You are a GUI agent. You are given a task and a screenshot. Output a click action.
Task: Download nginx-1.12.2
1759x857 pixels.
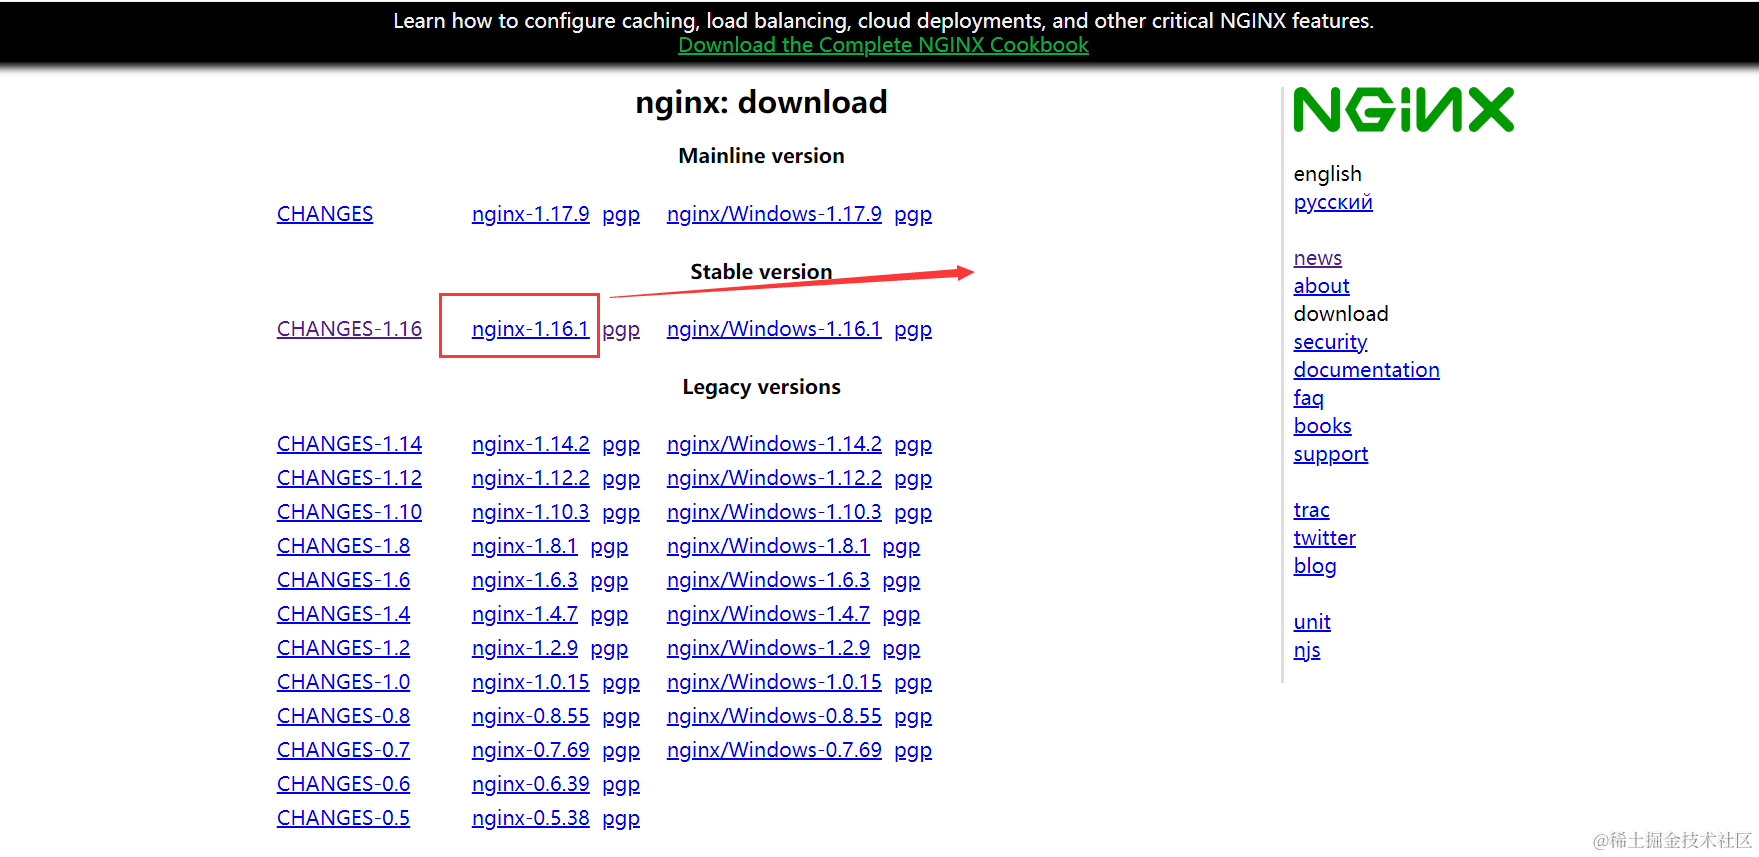531,478
